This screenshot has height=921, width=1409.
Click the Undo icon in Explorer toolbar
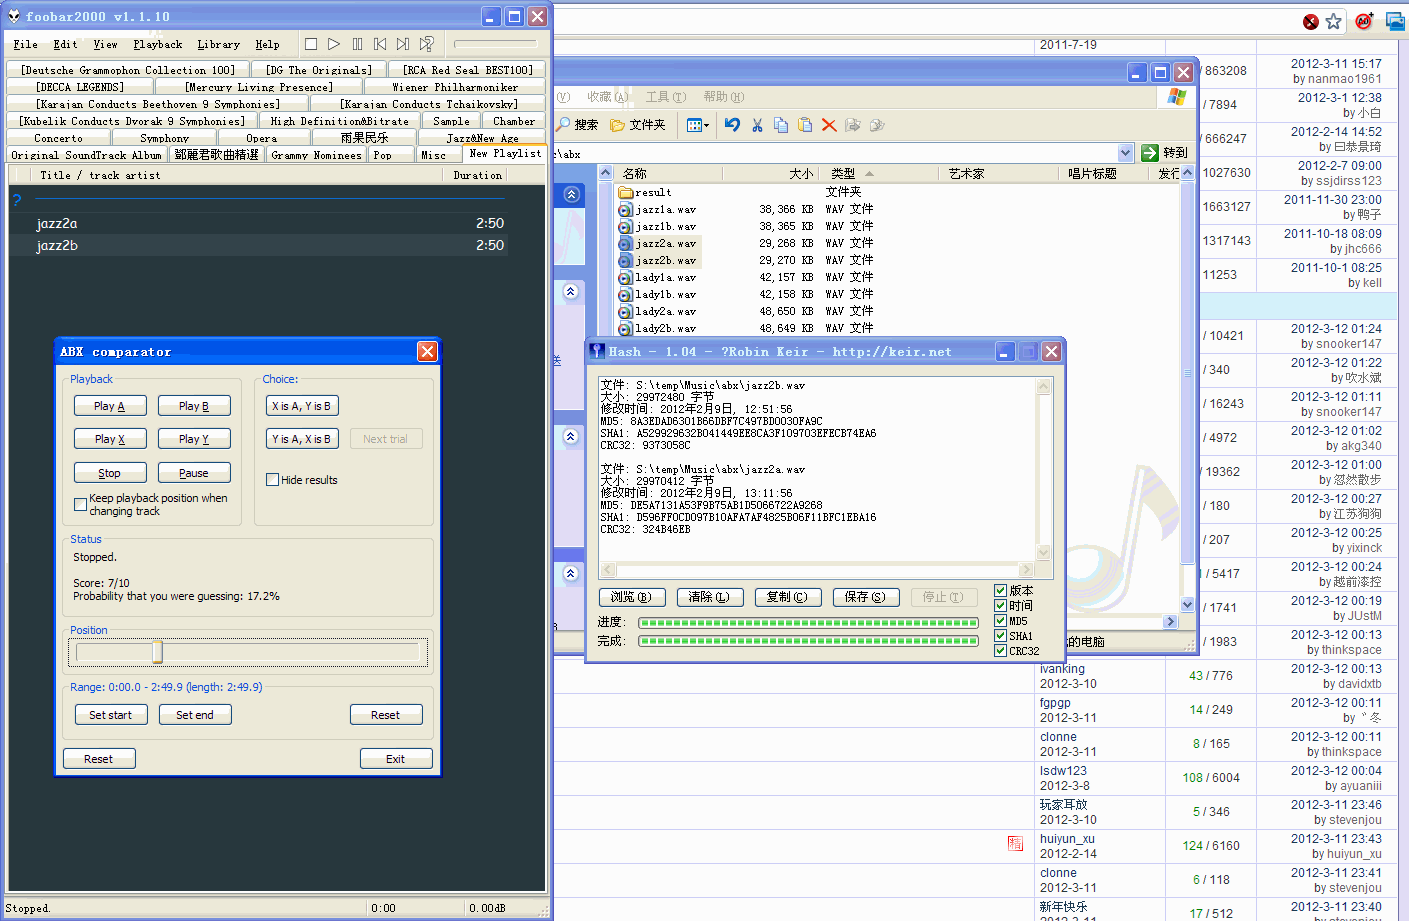732,125
